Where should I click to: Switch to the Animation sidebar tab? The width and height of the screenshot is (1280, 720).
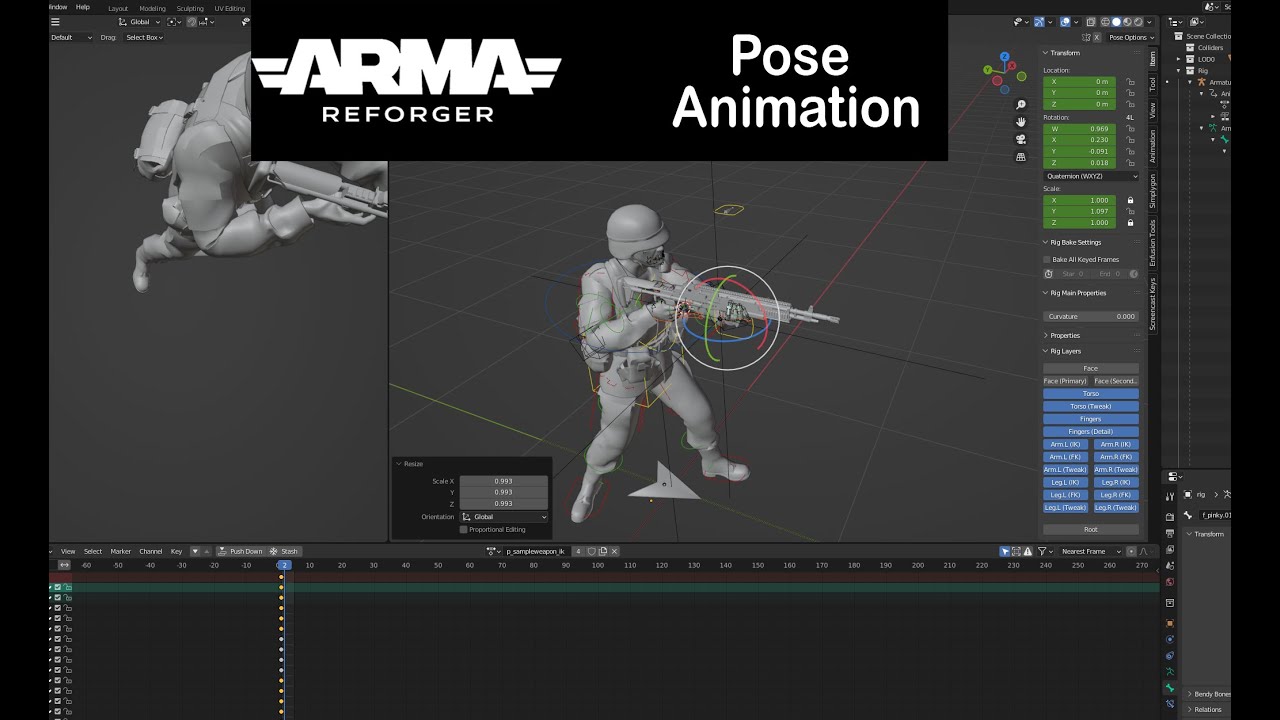point(1152,146)
